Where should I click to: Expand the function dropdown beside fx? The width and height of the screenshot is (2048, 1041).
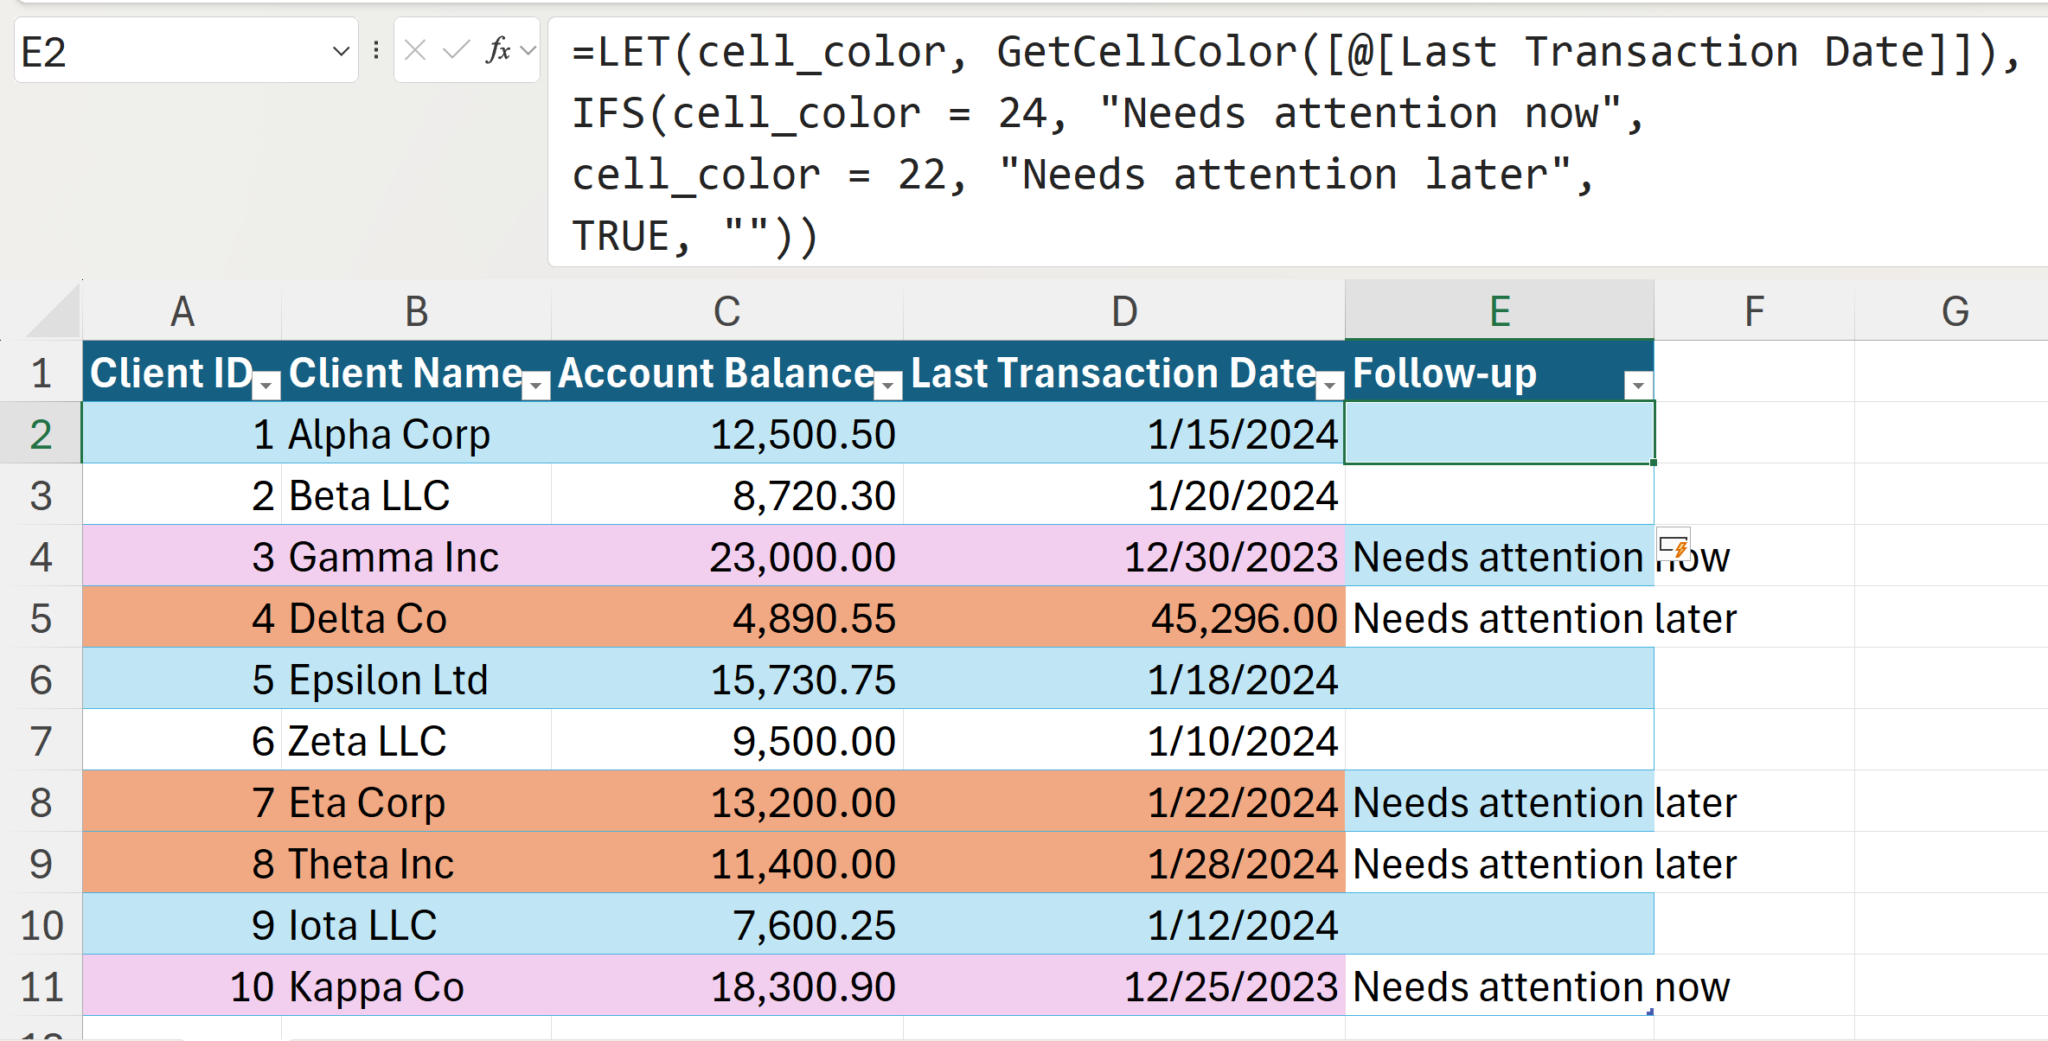click(529, 50)
